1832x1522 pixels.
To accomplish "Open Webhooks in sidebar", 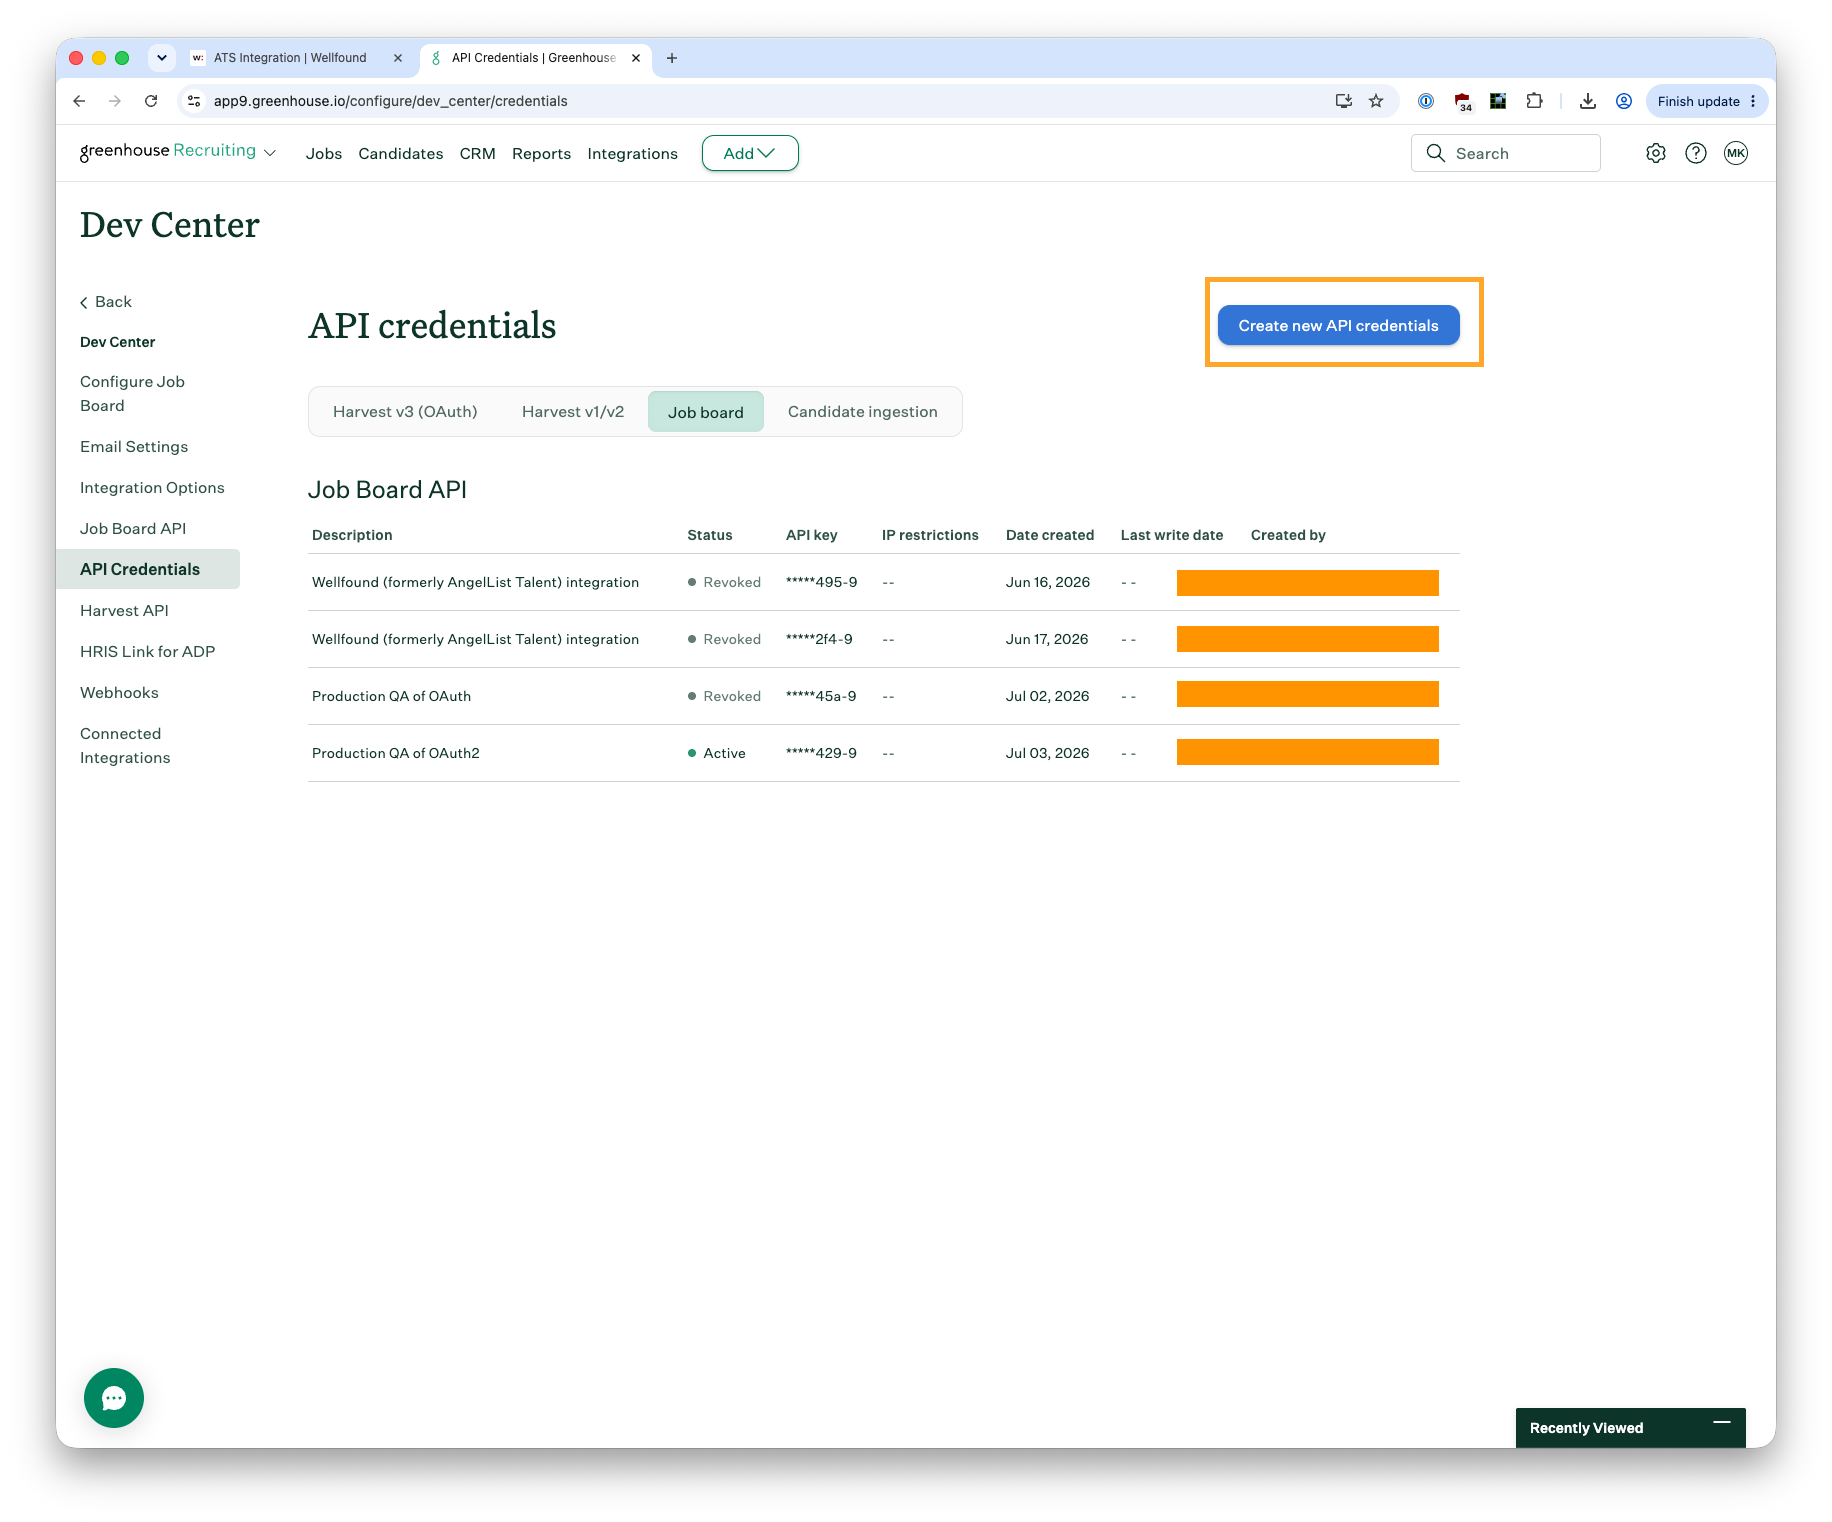I will [119, 693].
